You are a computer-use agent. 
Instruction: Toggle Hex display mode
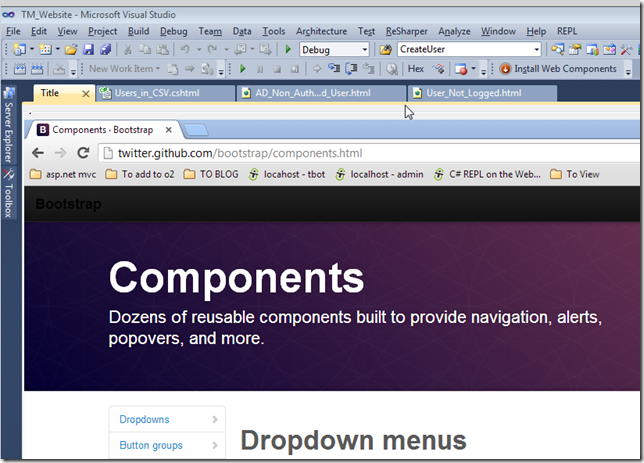pyautogui.click(x=416, y=69)
